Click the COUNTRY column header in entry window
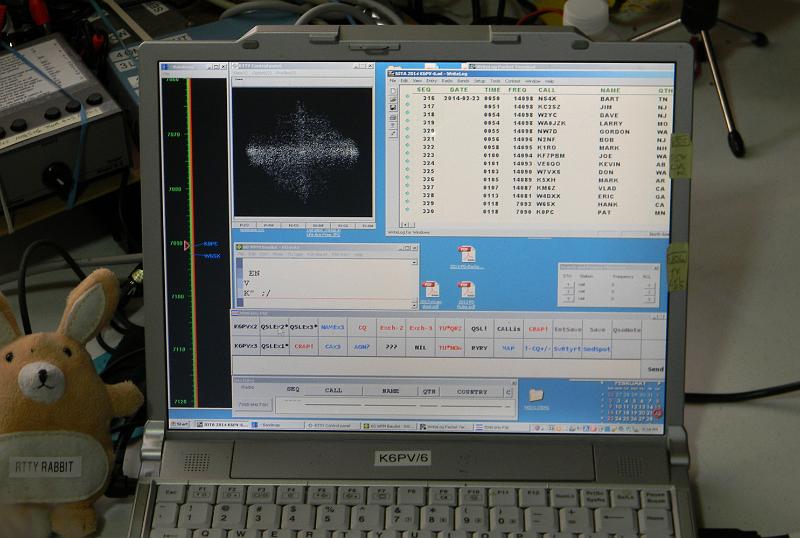 [472, 392]
